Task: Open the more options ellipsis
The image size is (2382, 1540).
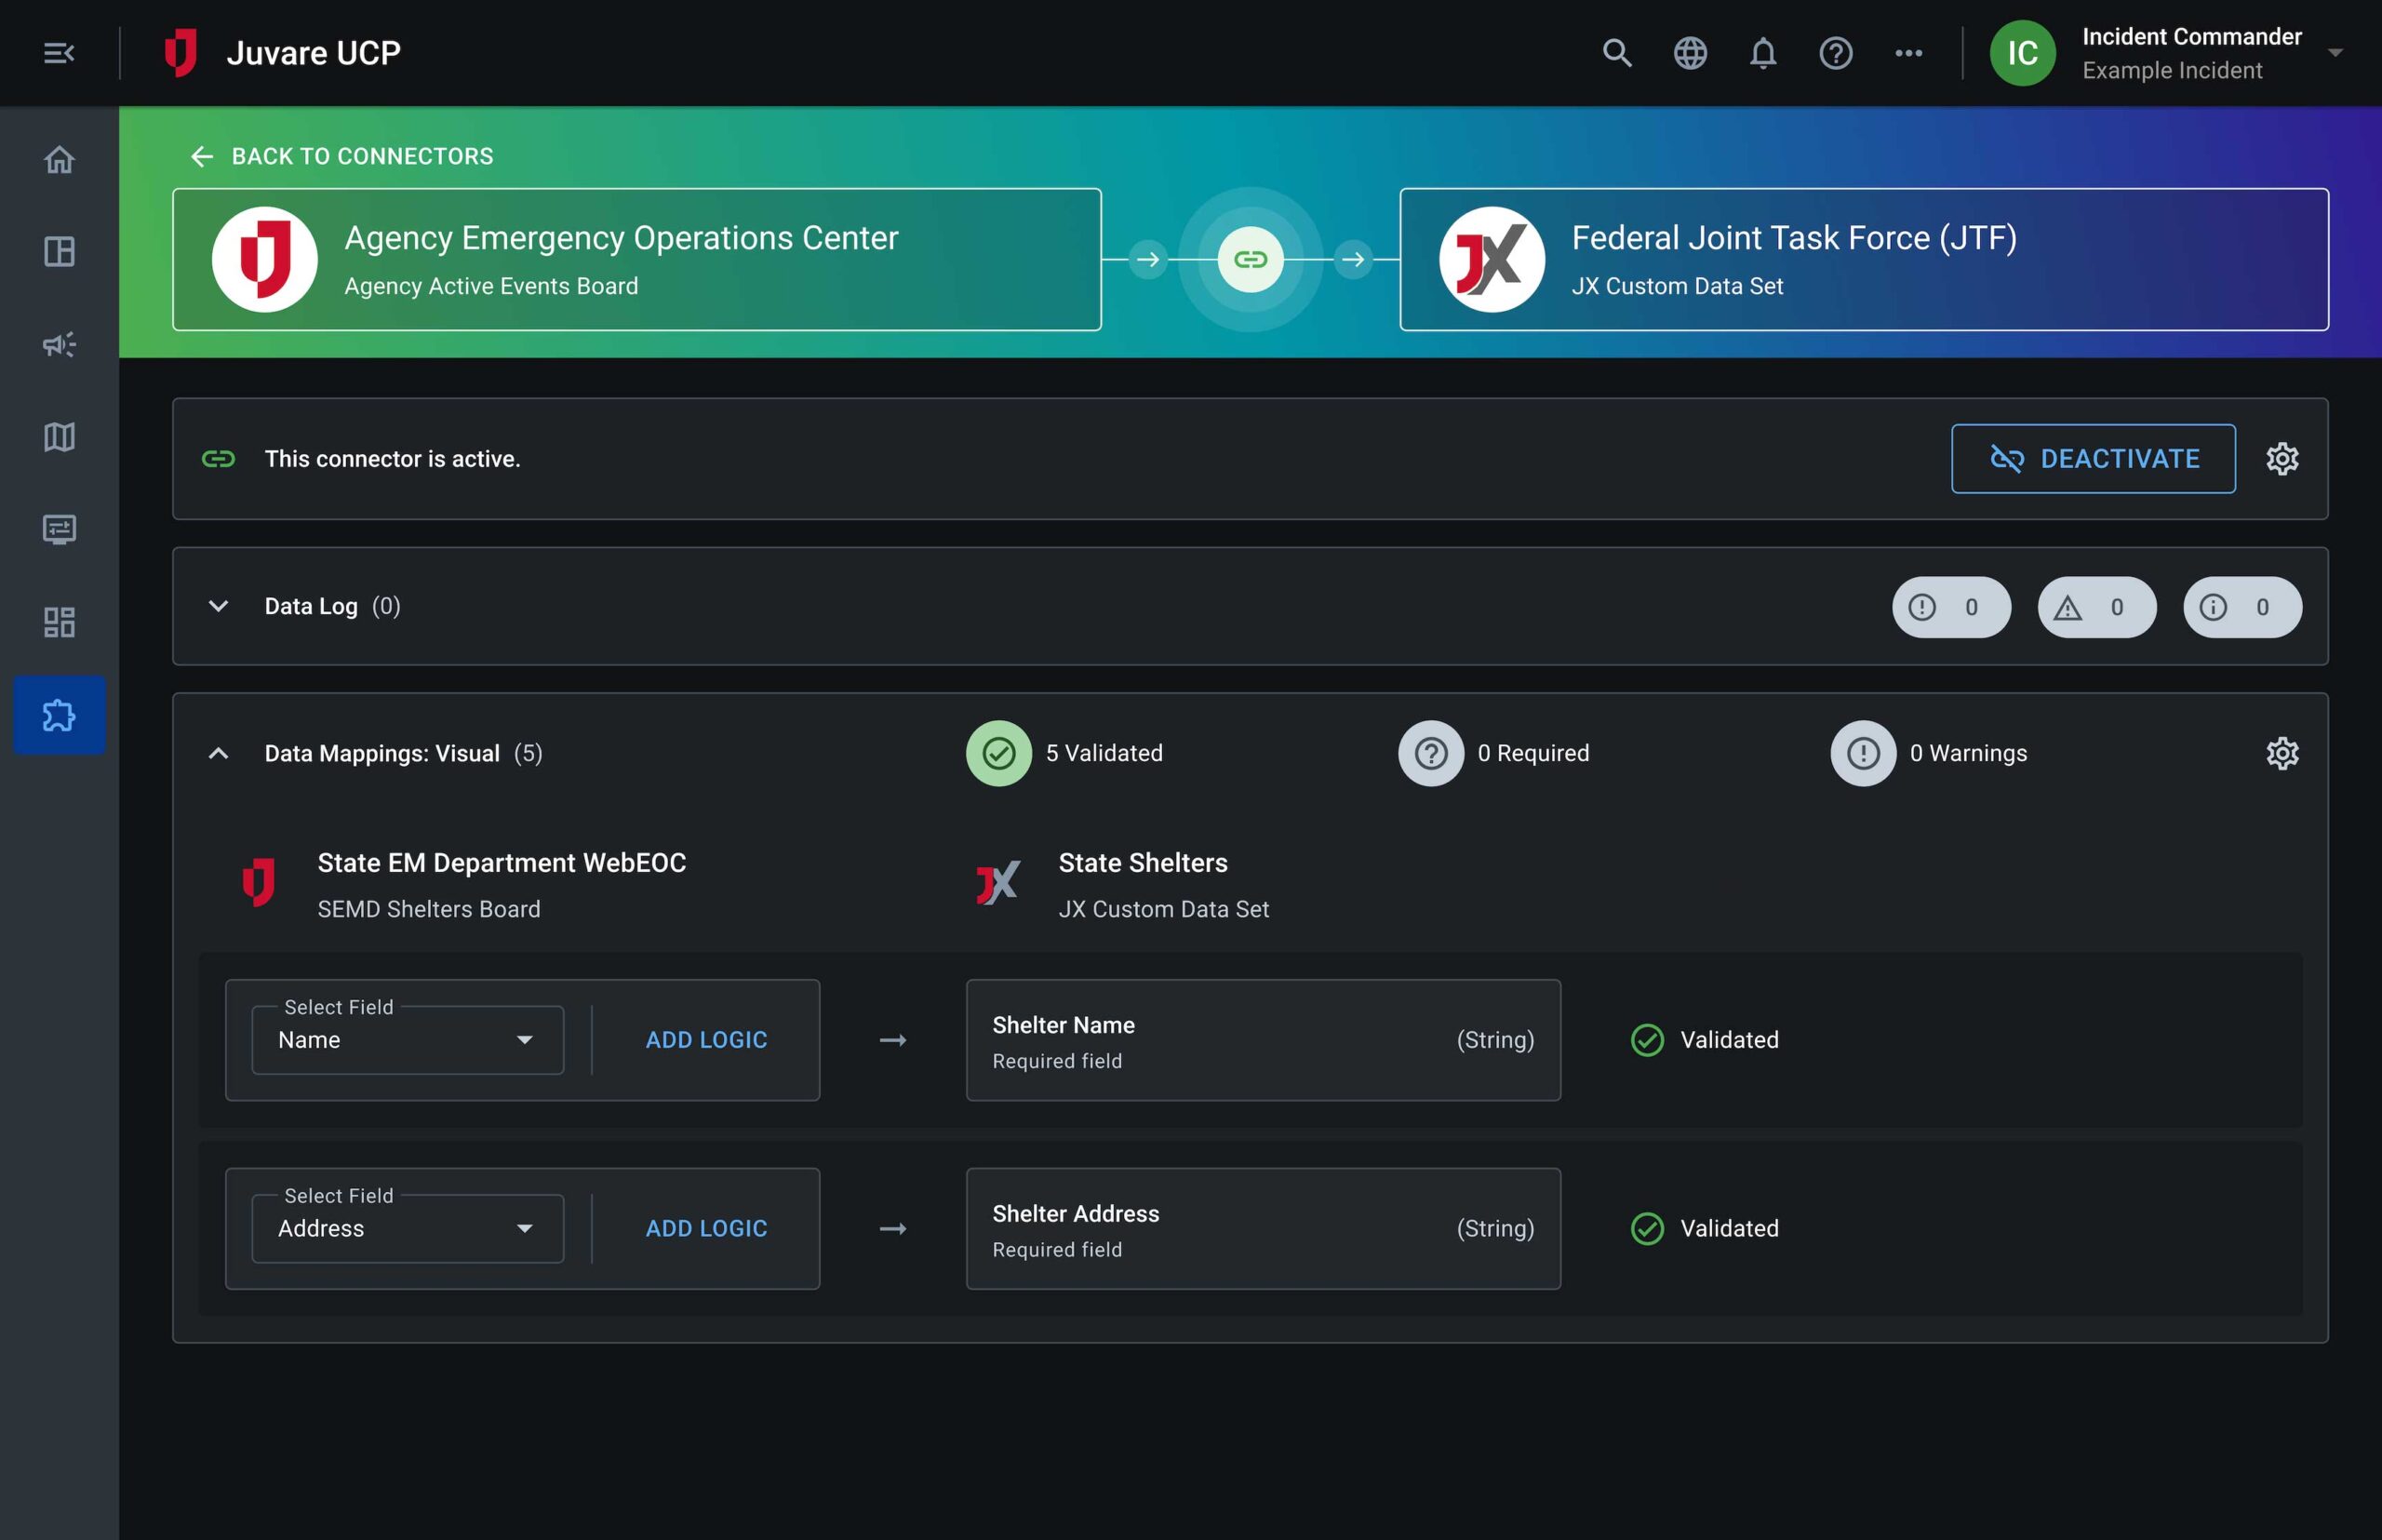Action: tap(1908, 53)
